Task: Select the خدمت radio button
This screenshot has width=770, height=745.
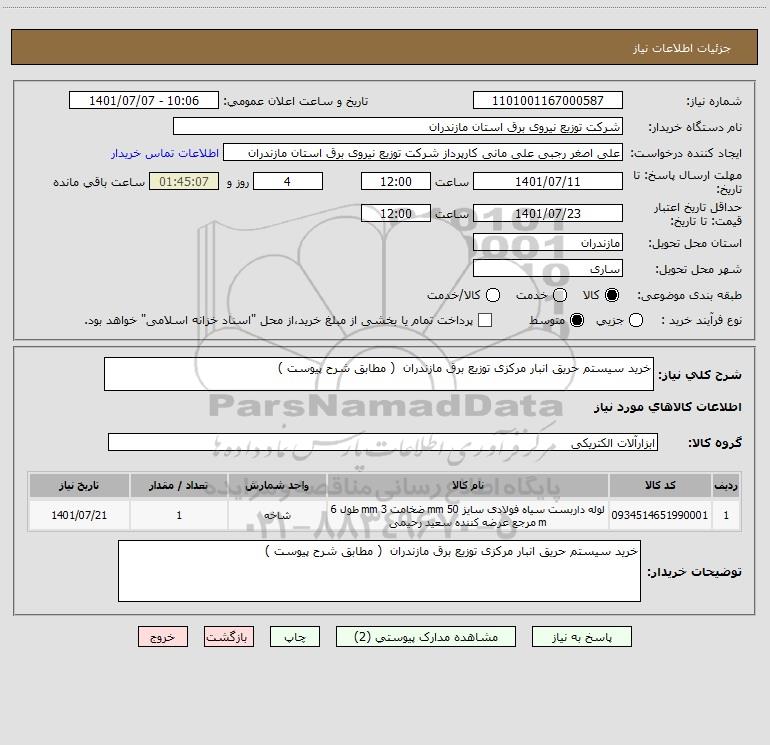Action: pyautogui.click(x=560, y=295)
